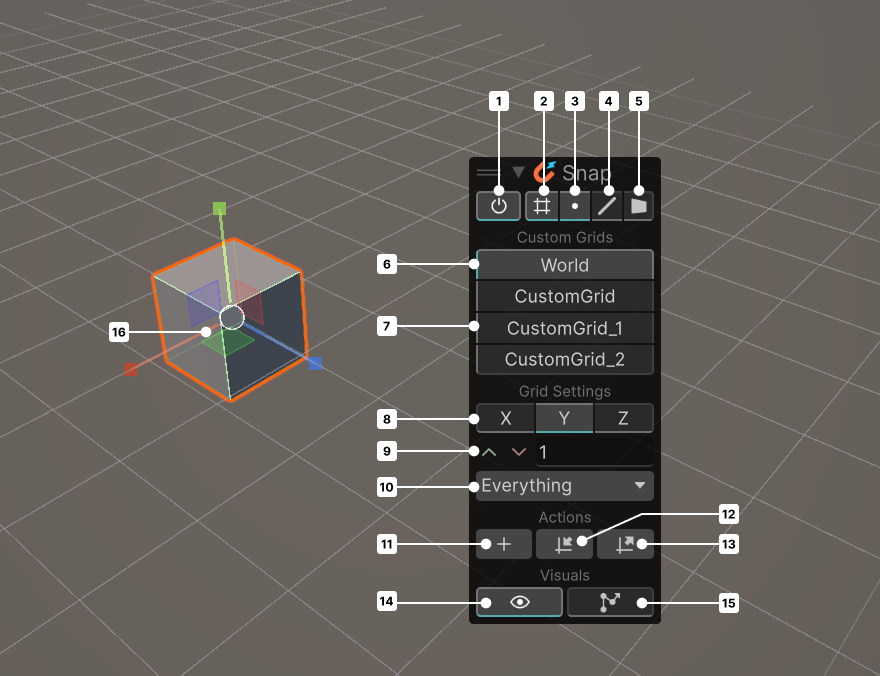Increase grid size with the up chevron
Screen dimensions: 880x676
point(489,452)
